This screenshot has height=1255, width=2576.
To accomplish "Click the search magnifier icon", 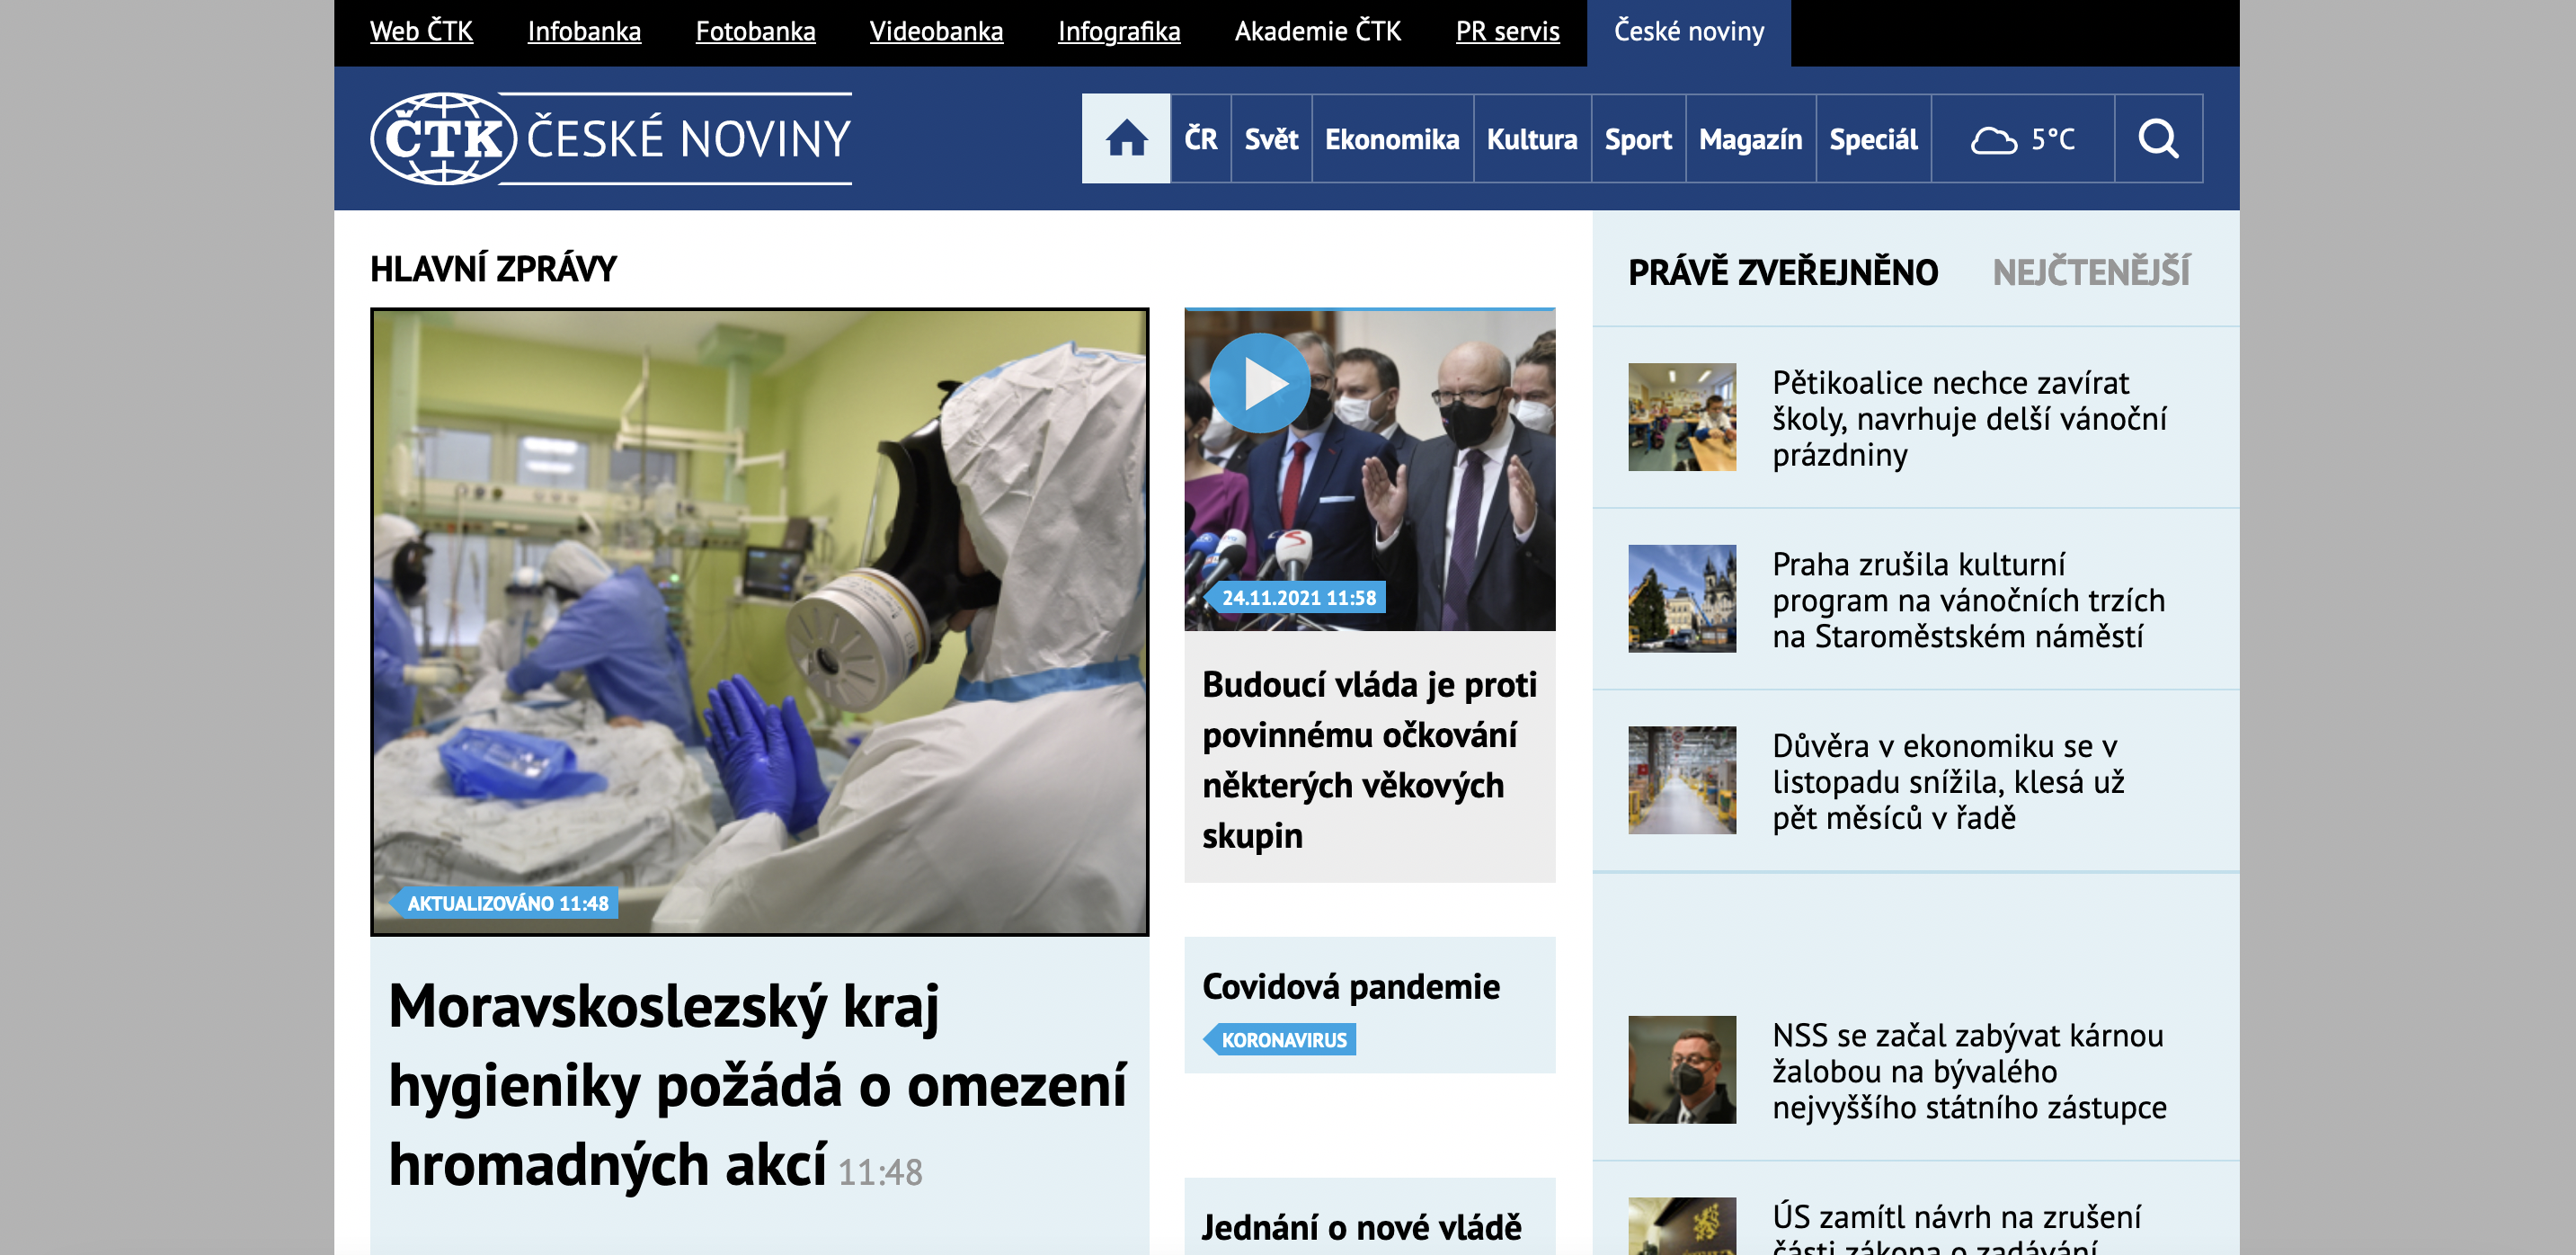I will click(2158, 139).
